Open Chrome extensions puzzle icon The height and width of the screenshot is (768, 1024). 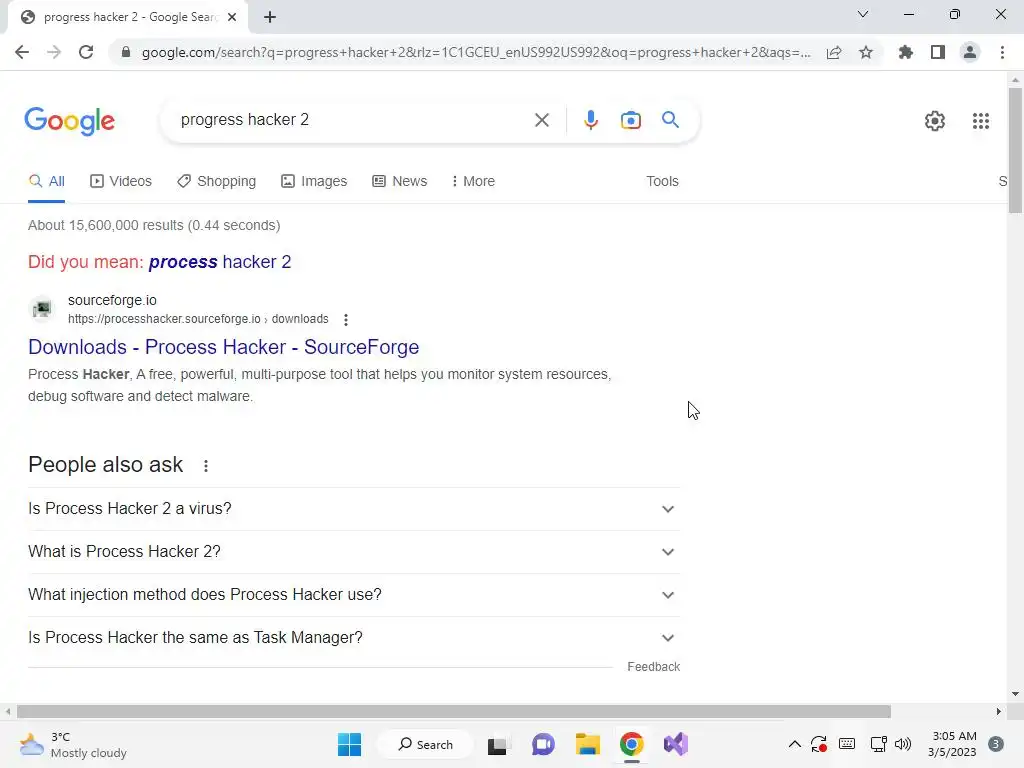click(905, 52)
